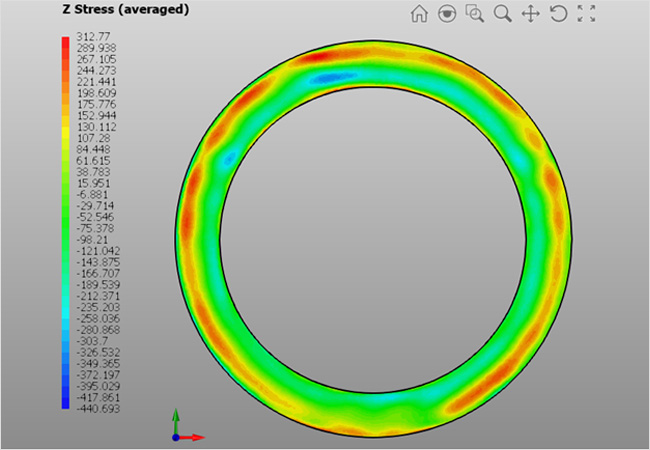
Task: Click the eye-shaped Look At icon
Action: [447, 14]
